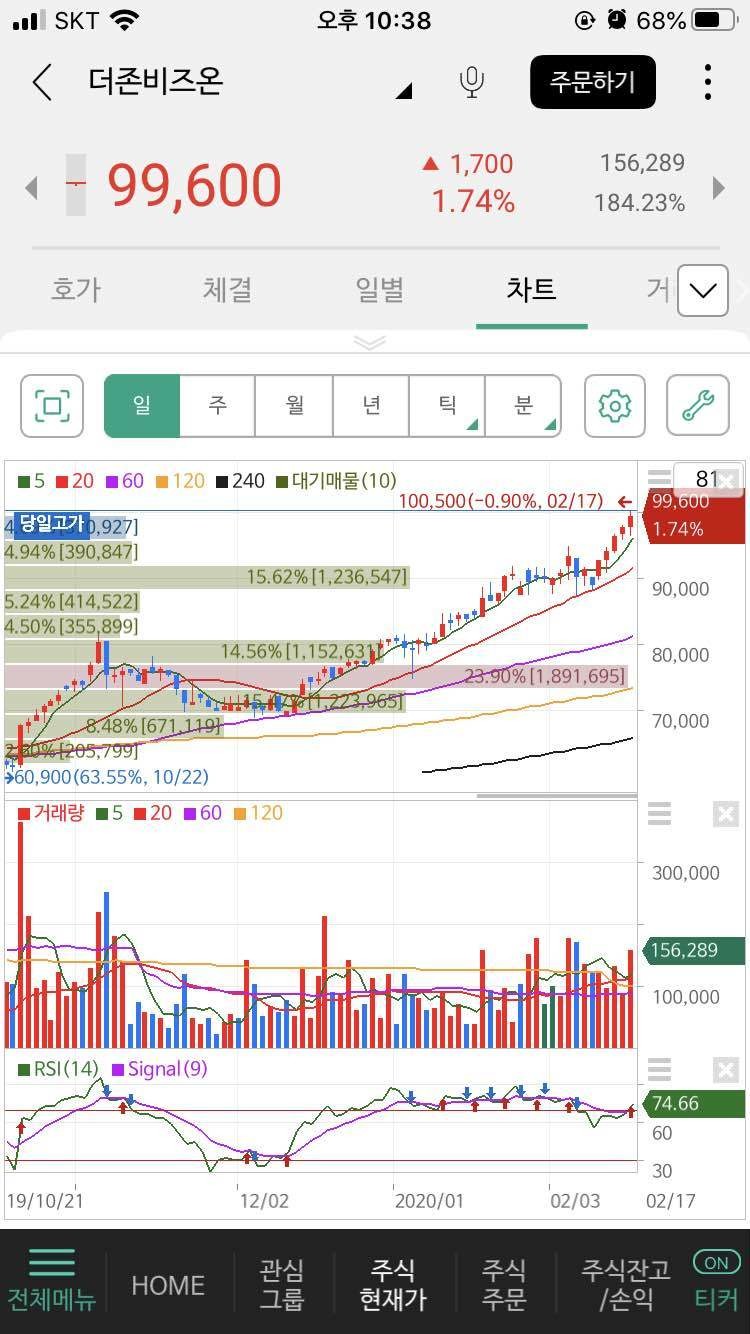Close the RSI indicator panel
The image size is (750, 1334).
(725, 1071)
